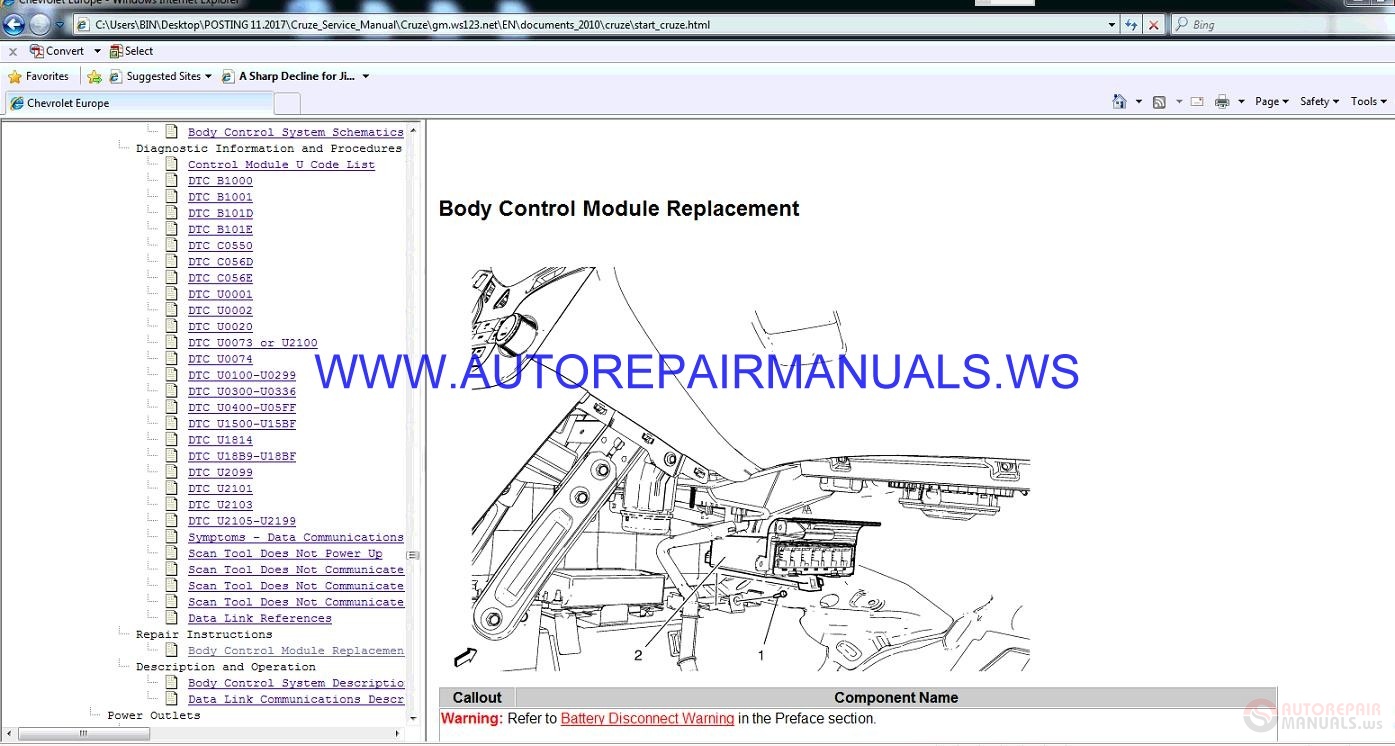Click the Read Mail envelope icon

(1197, 101)
